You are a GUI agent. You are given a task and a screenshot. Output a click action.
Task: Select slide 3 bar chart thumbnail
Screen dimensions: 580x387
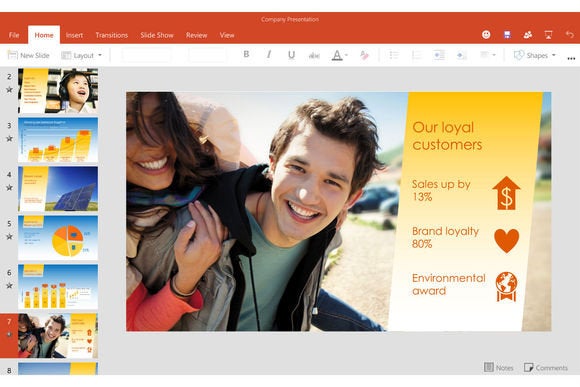click(58, 140)
